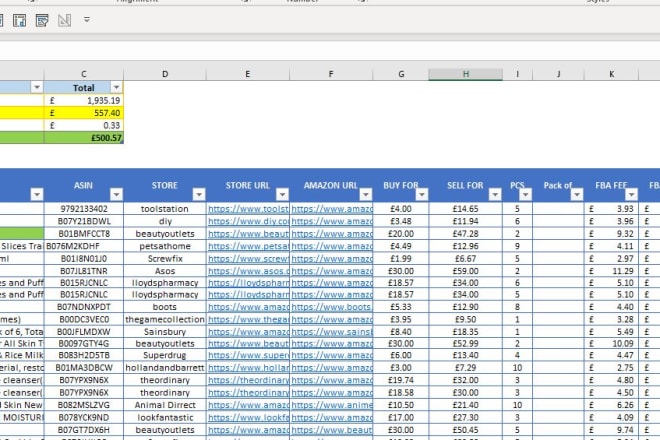Open the petsathome store URL link

(x=248, y=246)
